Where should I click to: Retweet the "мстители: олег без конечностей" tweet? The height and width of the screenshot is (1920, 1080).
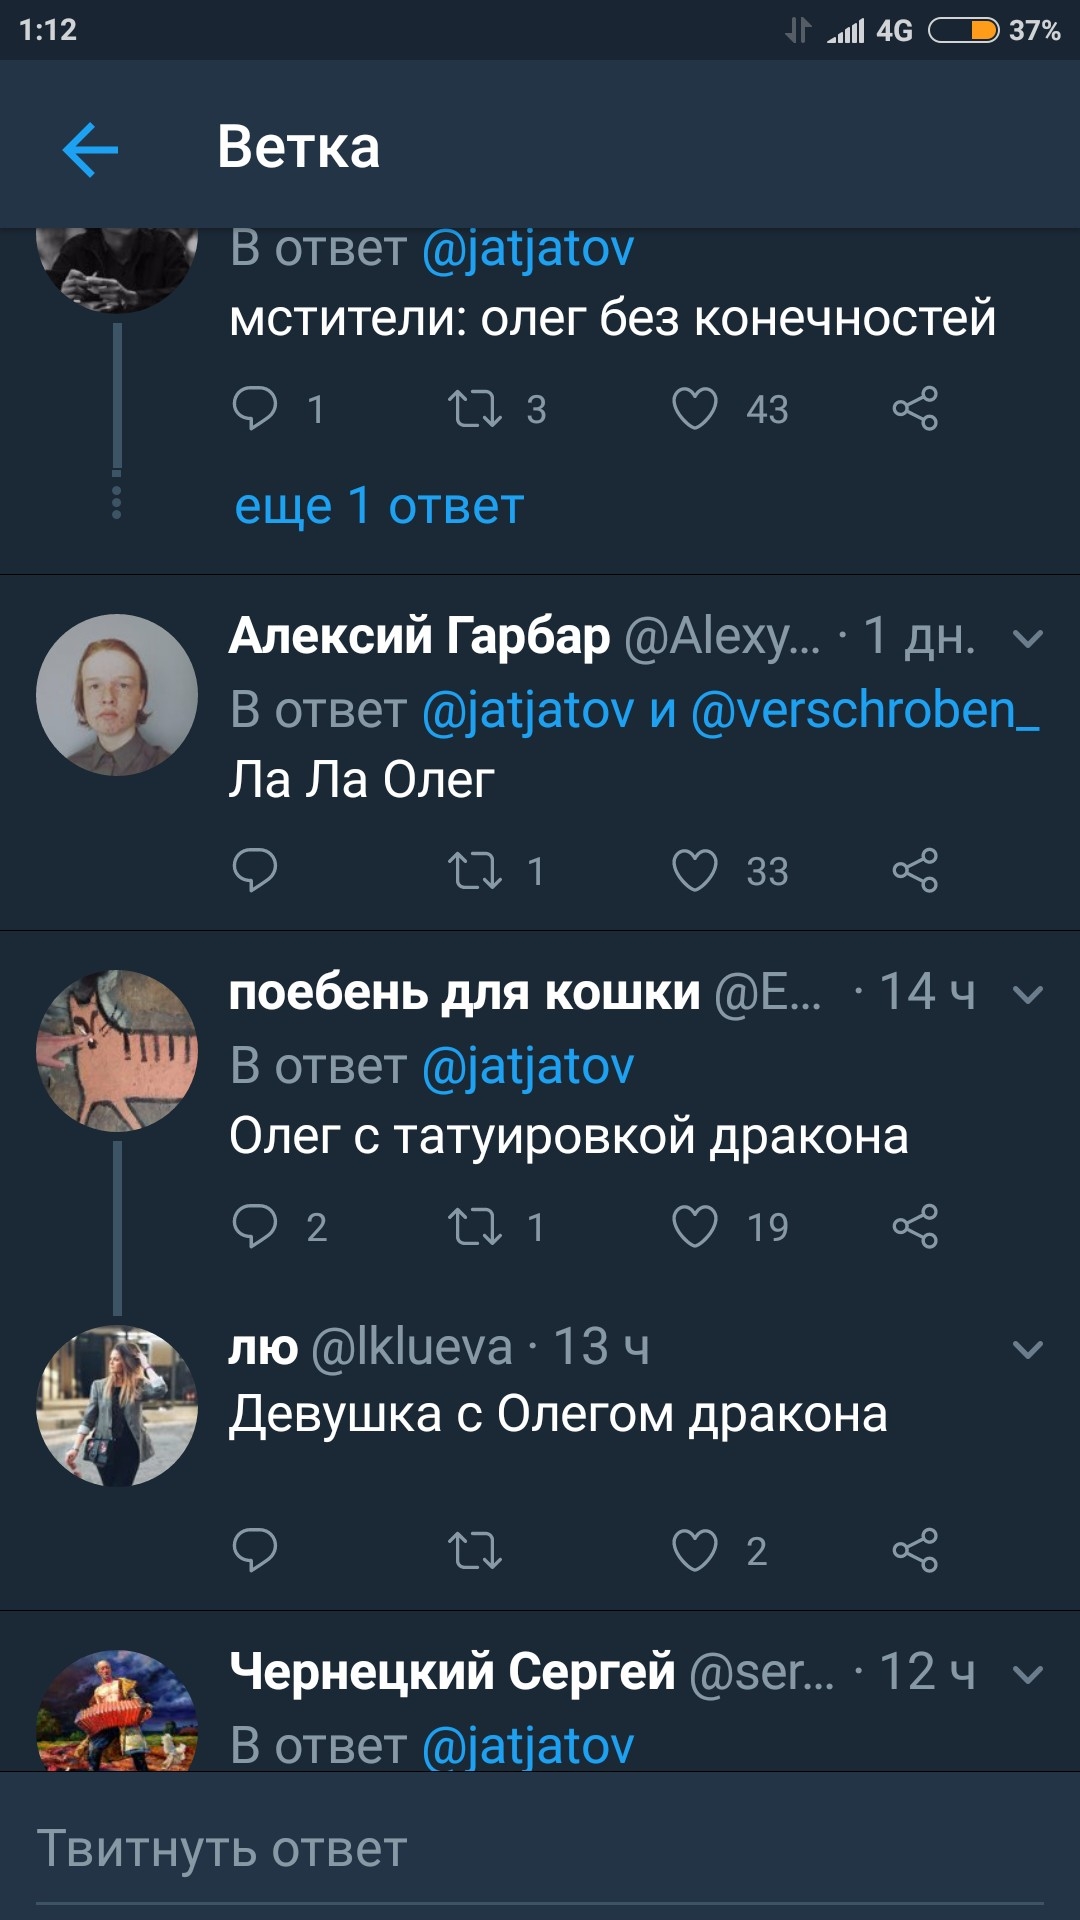474,408
